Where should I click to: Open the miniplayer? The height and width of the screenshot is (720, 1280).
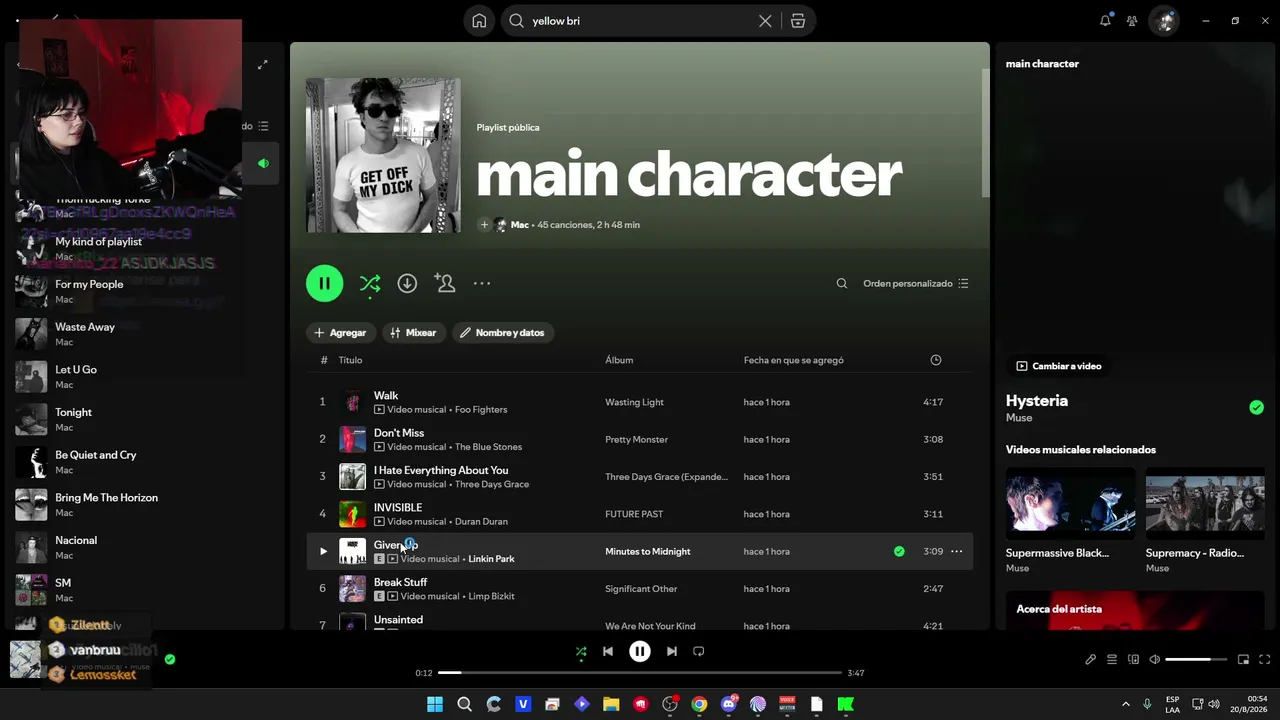(1244, 660)
